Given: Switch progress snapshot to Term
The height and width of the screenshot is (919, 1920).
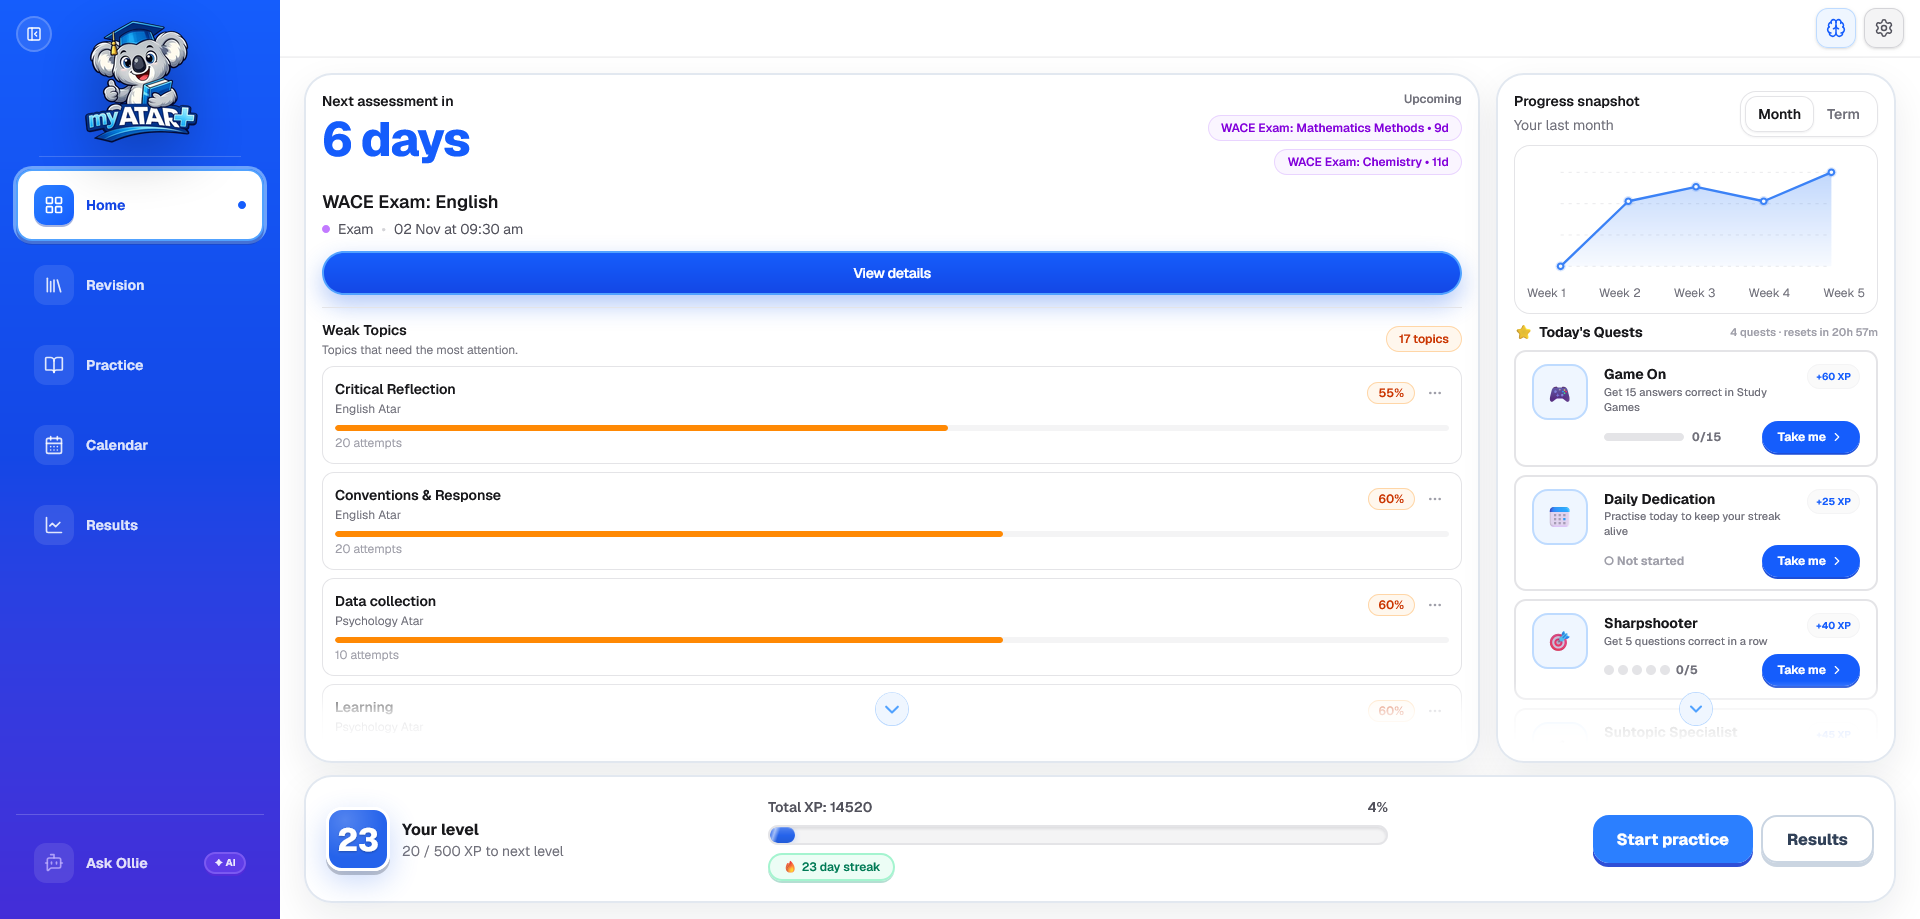Looking at the screenshot, I should (1843, 114).
